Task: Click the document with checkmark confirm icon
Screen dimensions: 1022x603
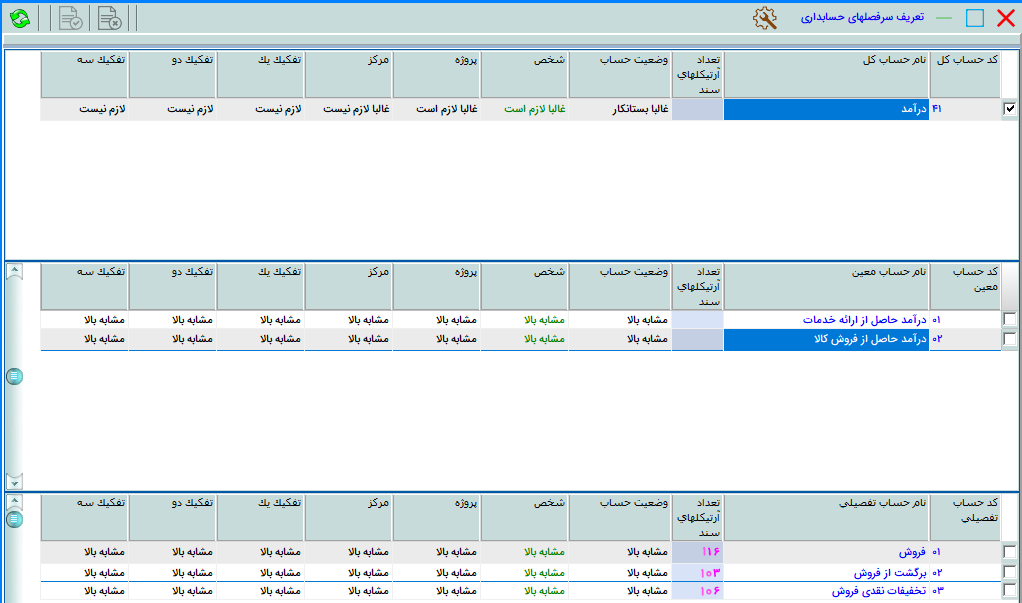Action: [x=70, y=18]
